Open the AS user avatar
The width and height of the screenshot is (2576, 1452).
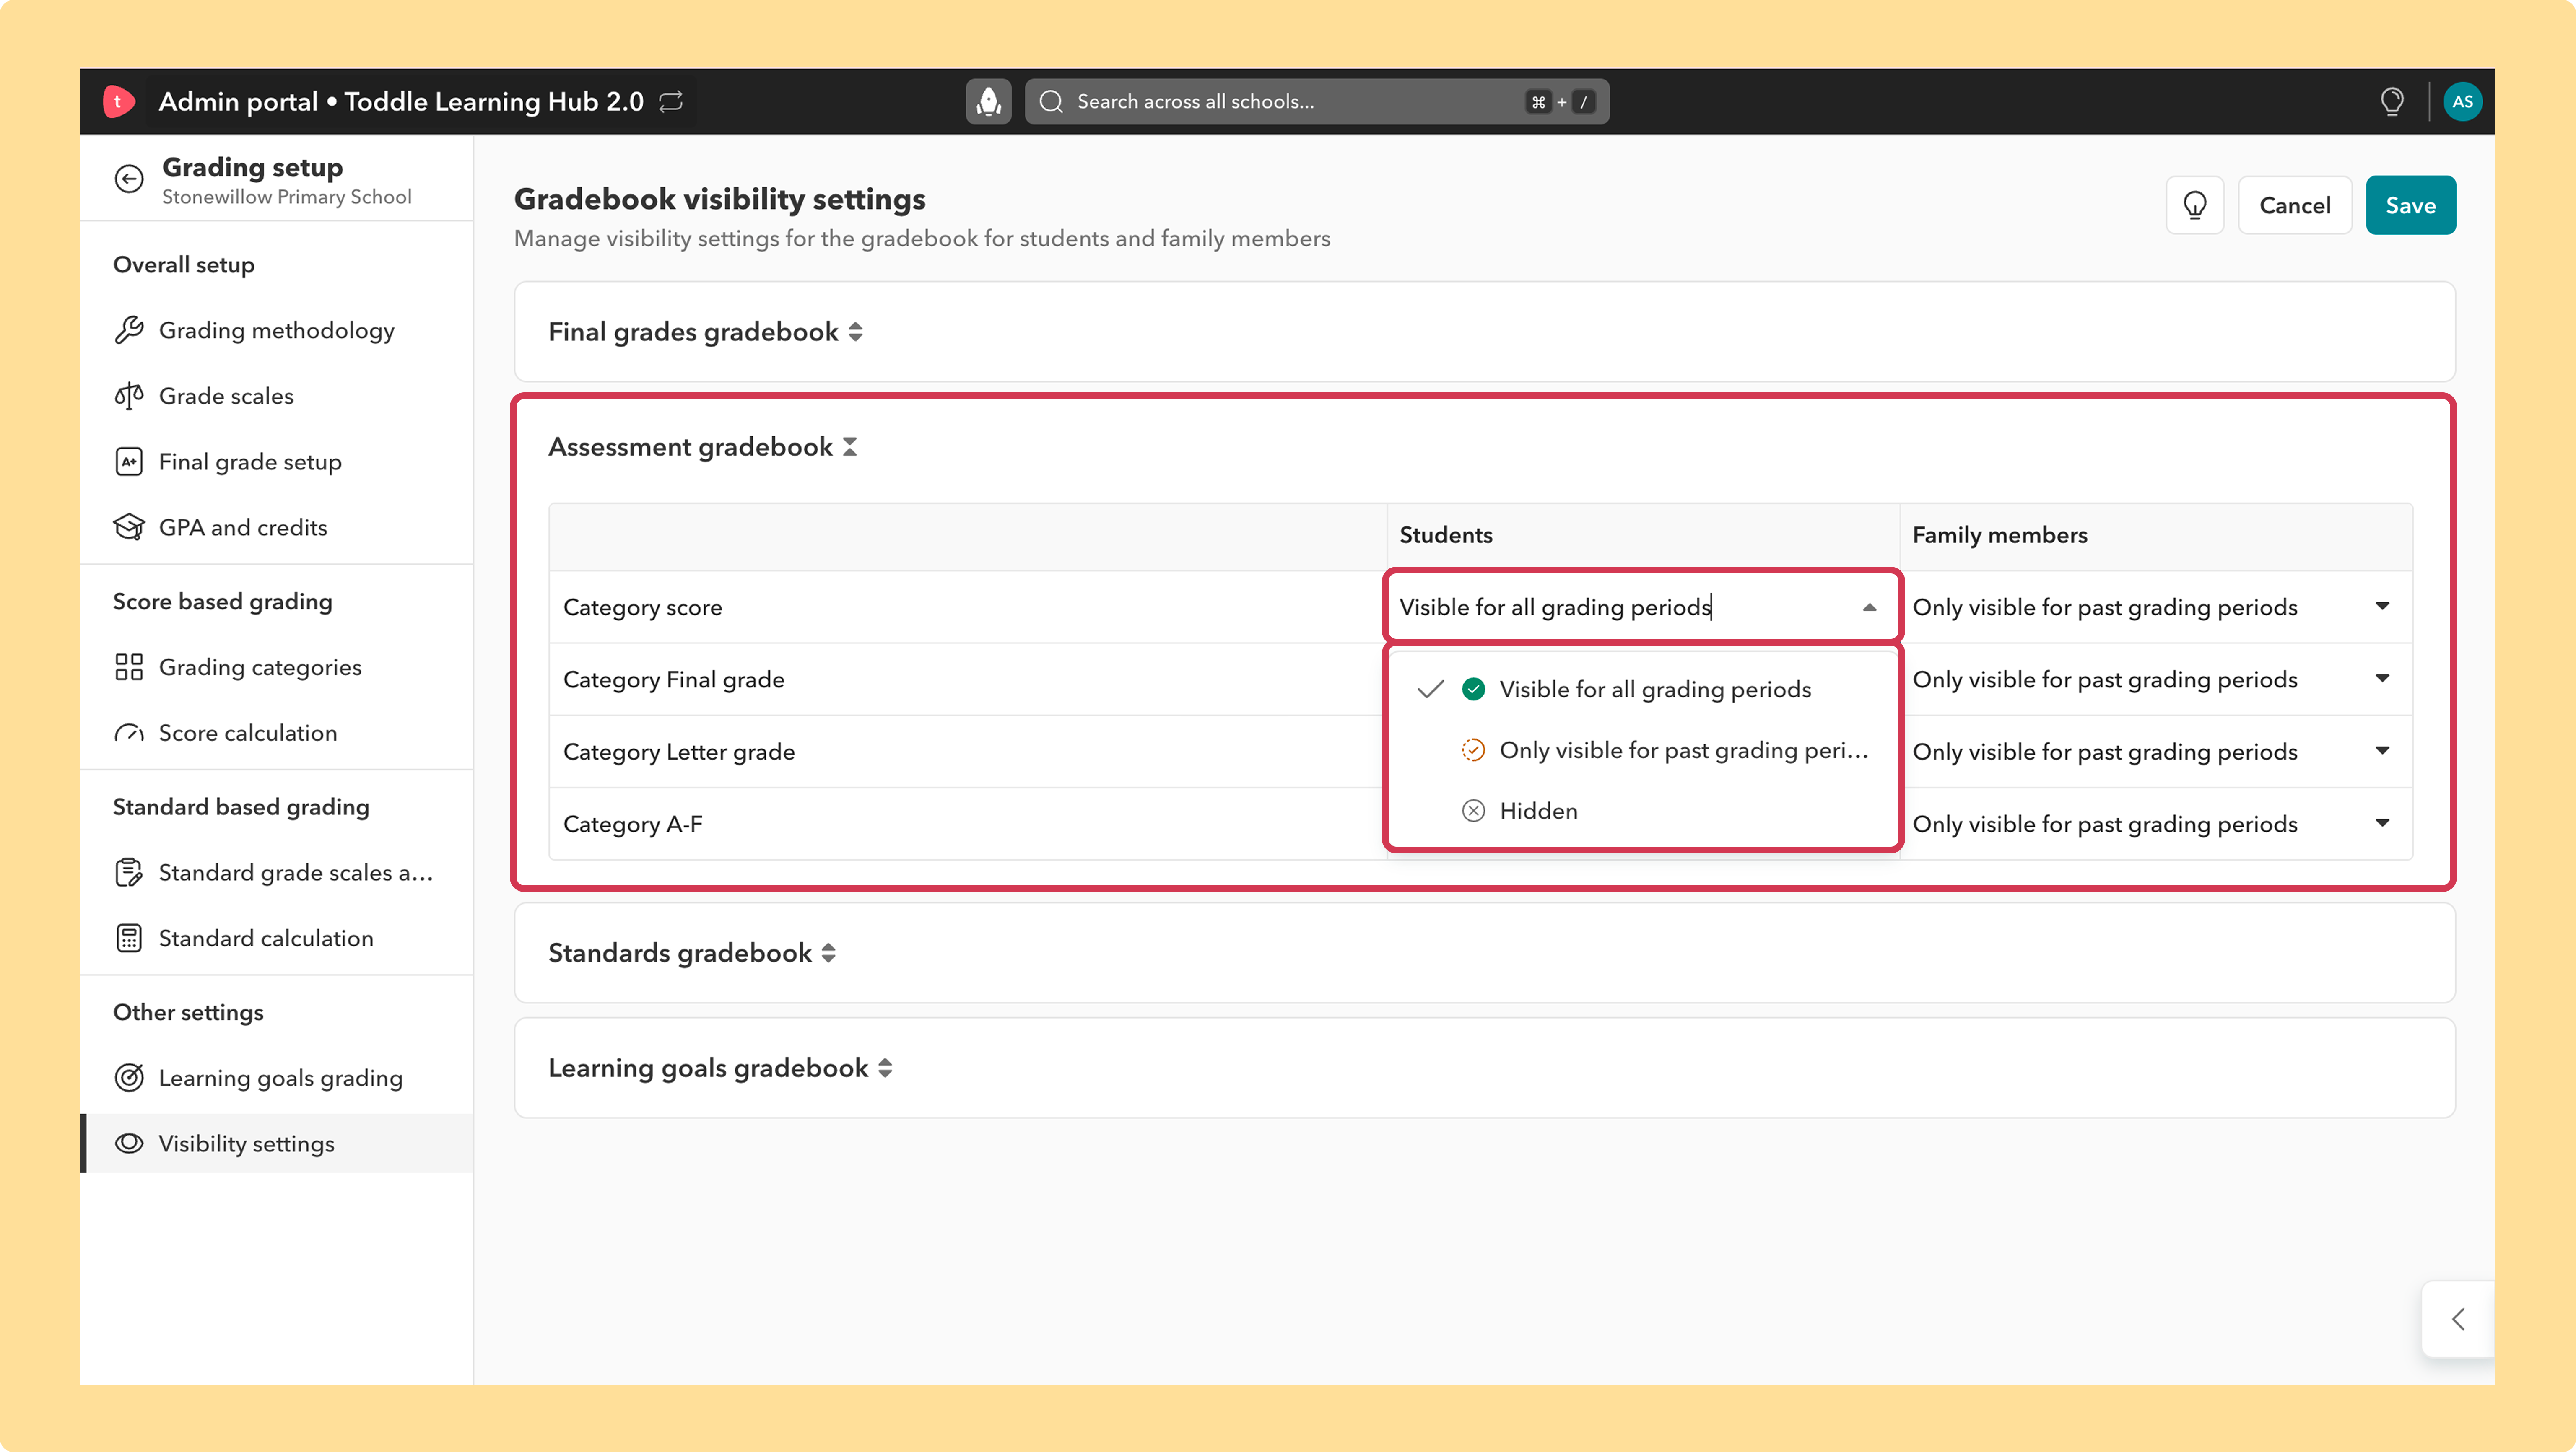(2462, 101)
